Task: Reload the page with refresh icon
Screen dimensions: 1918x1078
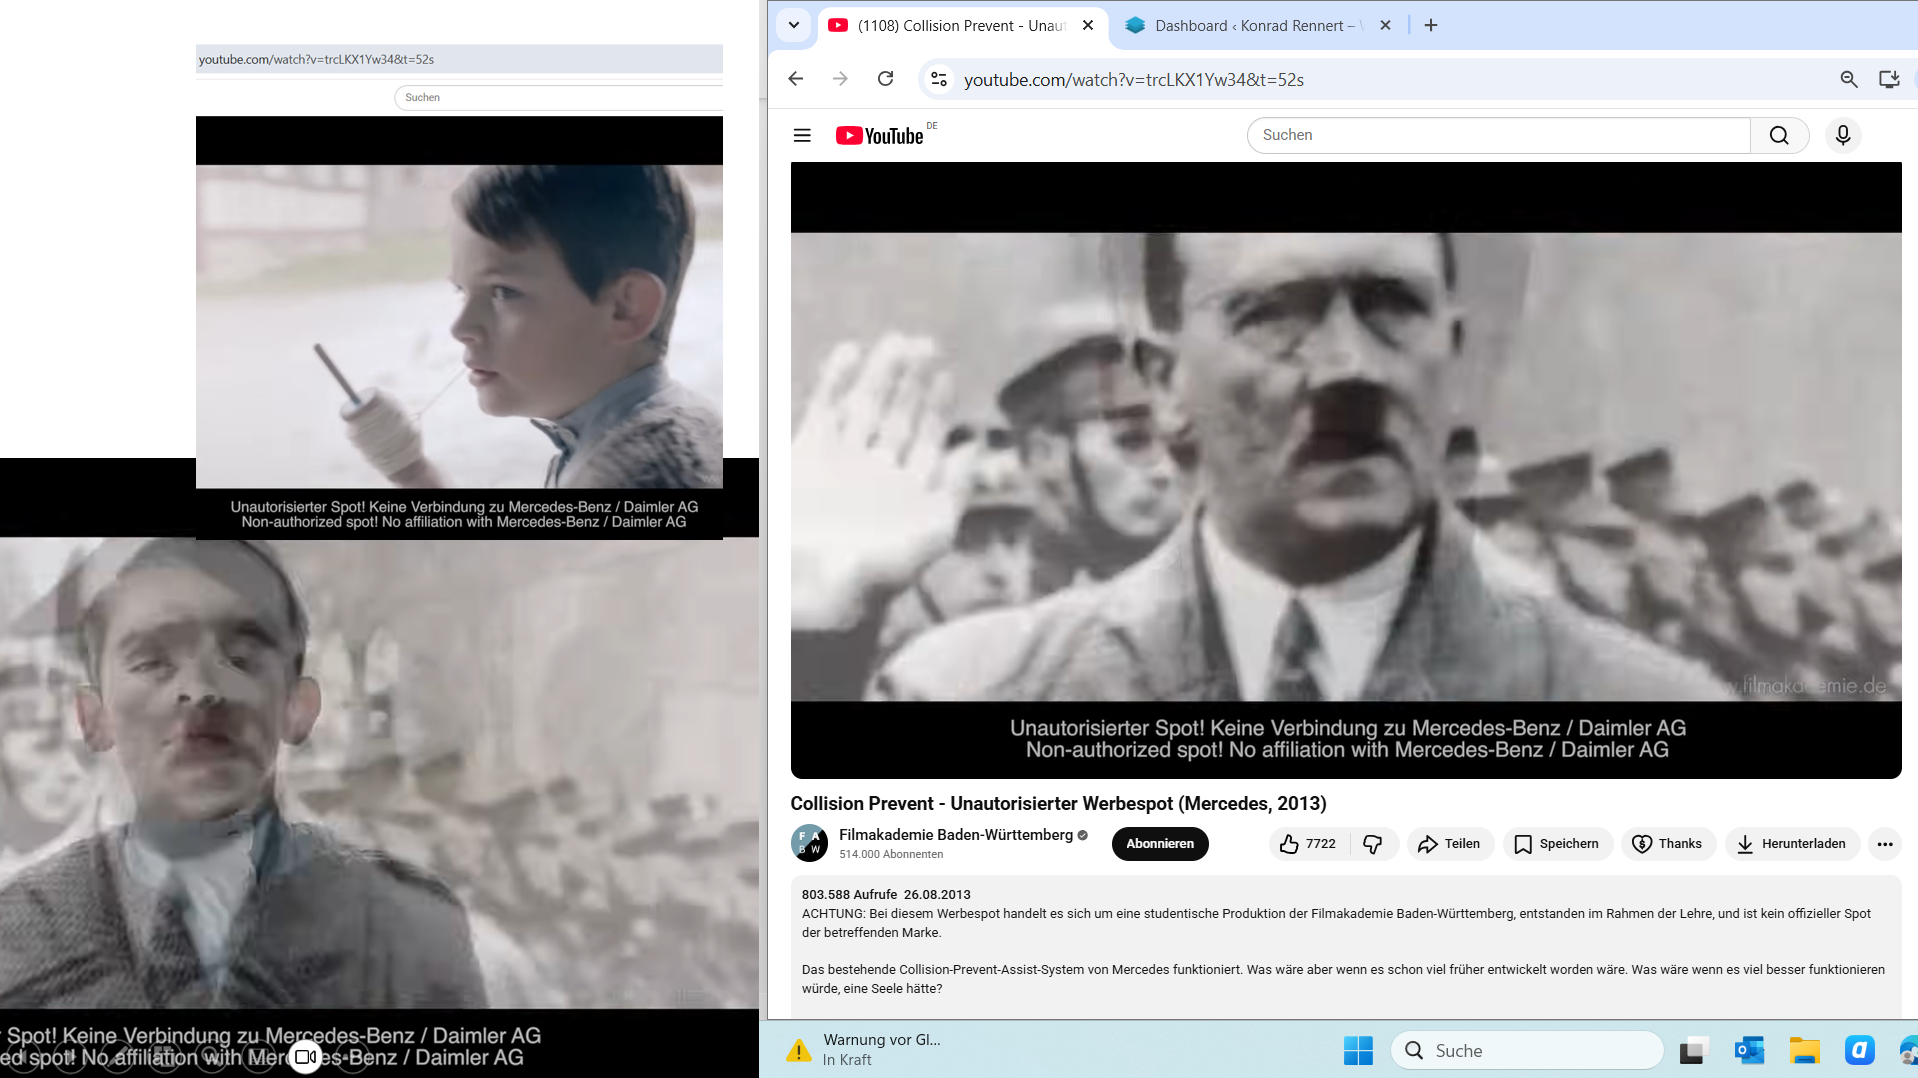Action: click(x=885, y=79)
